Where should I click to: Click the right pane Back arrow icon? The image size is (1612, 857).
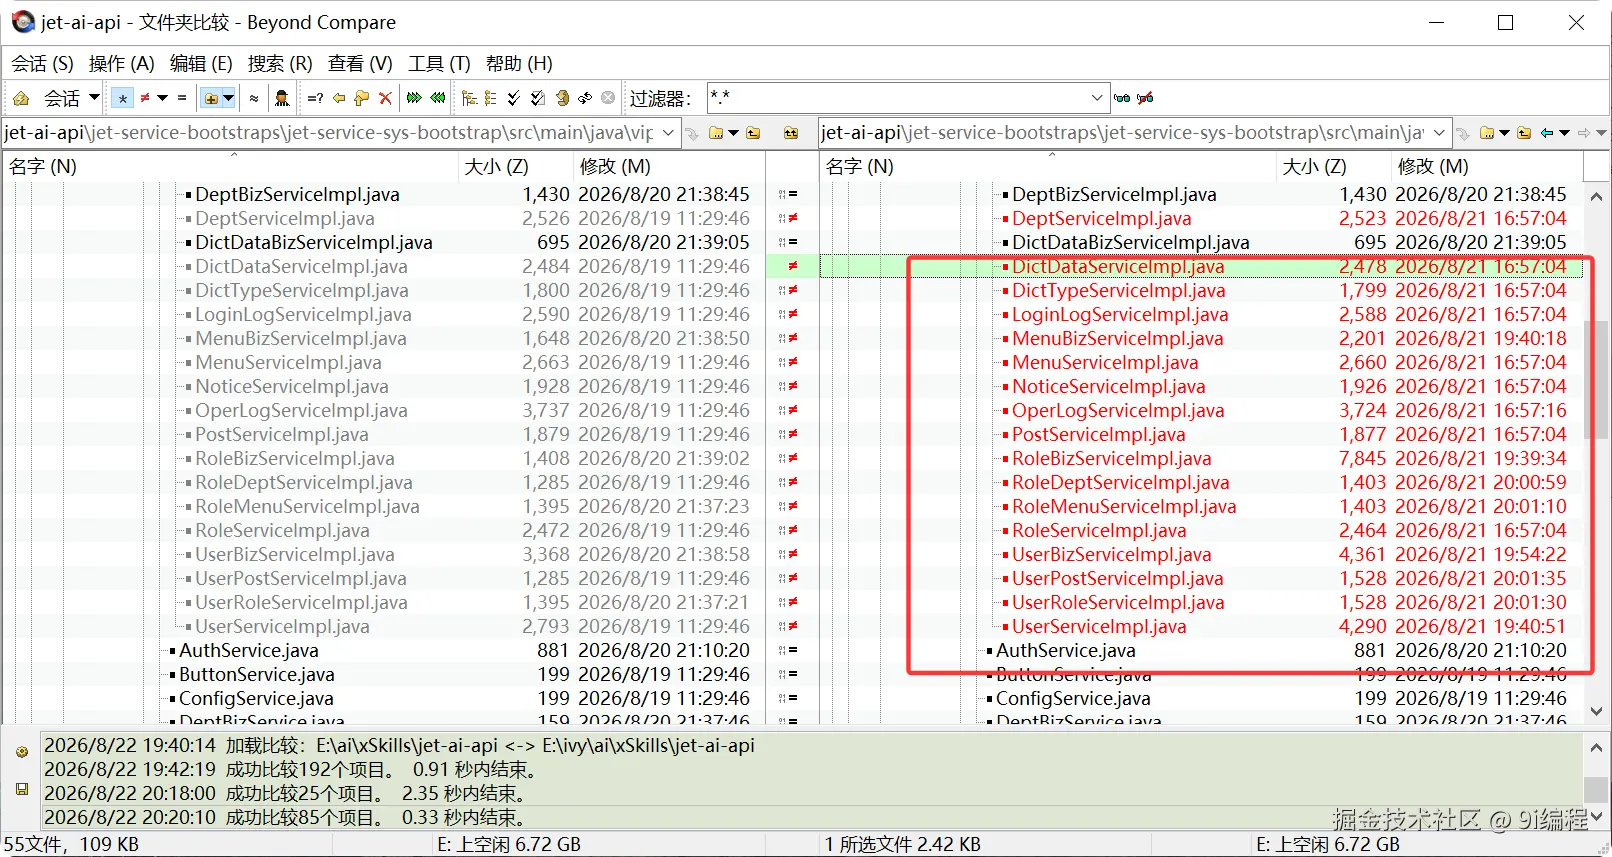click(1547, 133)
